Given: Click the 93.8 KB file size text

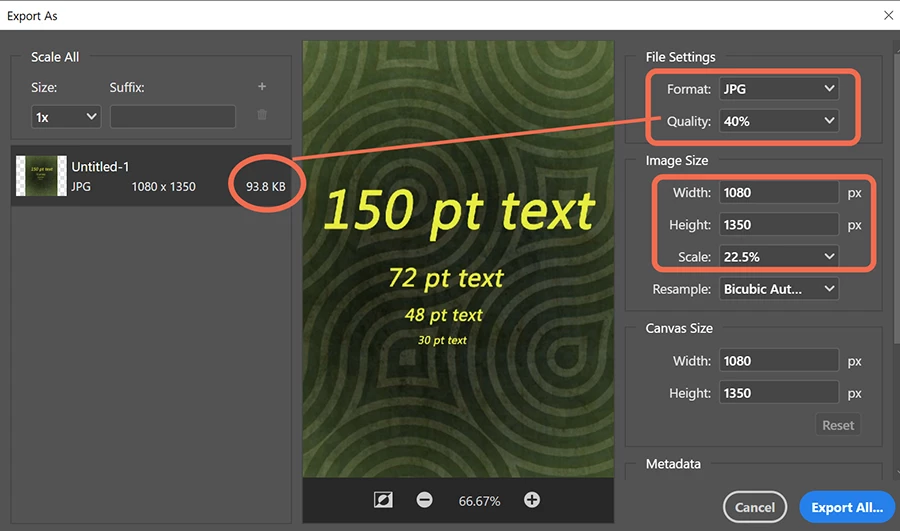Looking at the screenshot, I should tap(266, 187).
